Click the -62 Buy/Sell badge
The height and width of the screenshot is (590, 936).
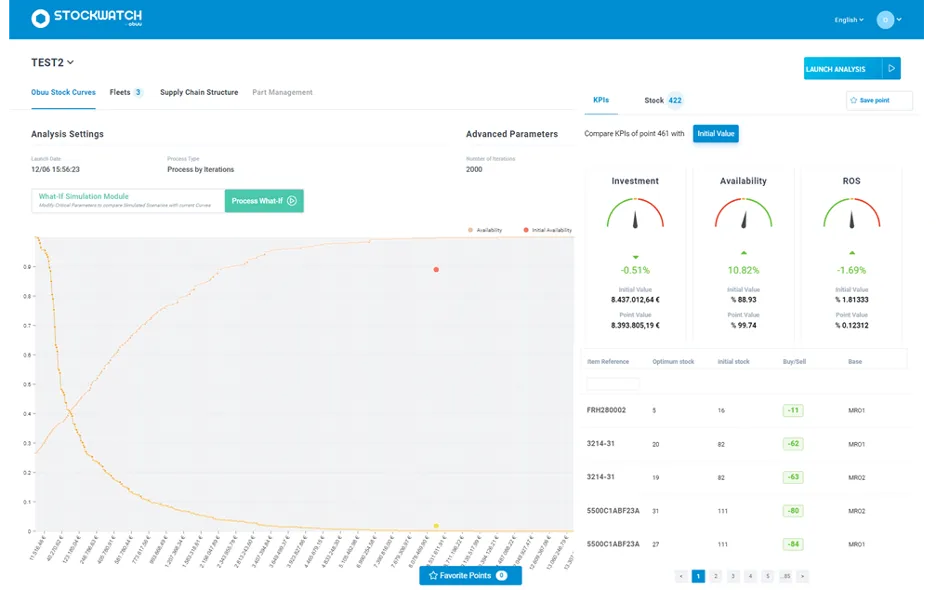point(793,444)
